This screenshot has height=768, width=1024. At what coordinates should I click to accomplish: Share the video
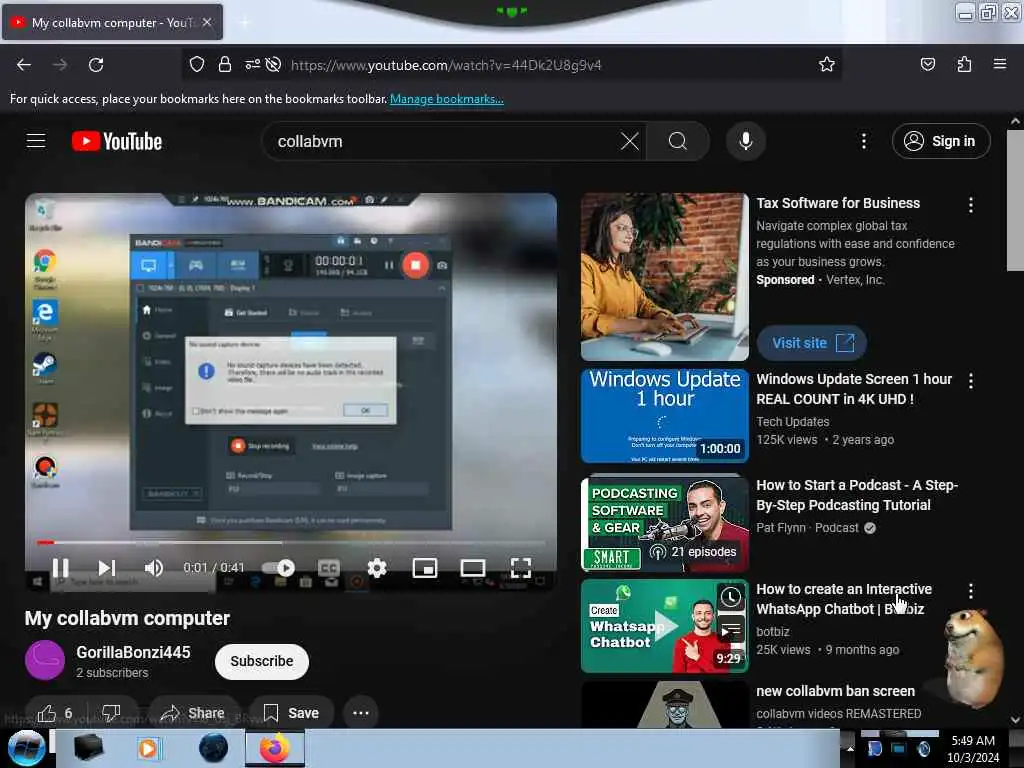coord(193,713)
